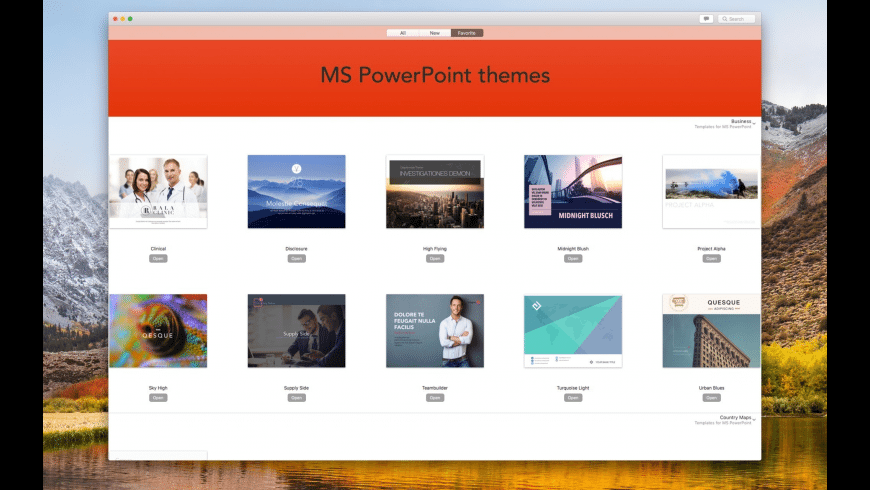This screenshot has height=490, width=870.
Task: Click the "Midnight Blush" theme name label
Action: pos(573,249)
